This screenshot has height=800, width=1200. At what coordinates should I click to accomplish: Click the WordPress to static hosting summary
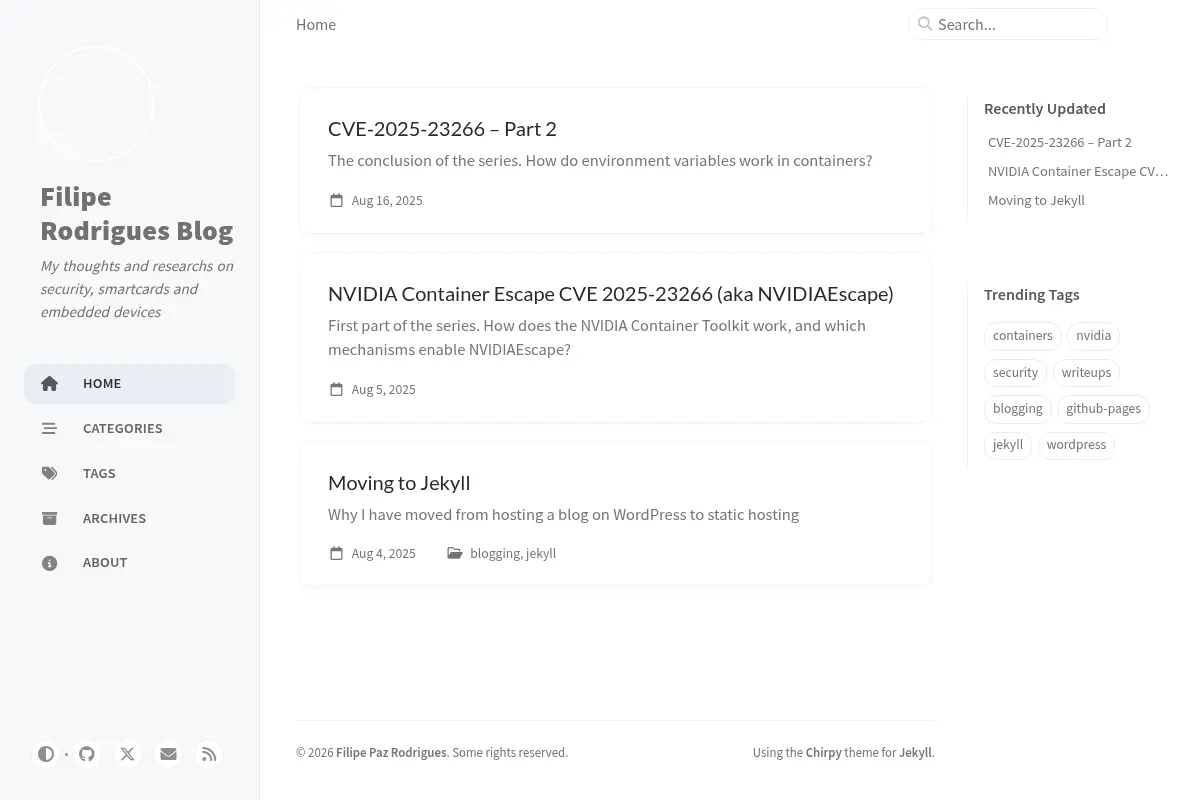tap(563, 514)
